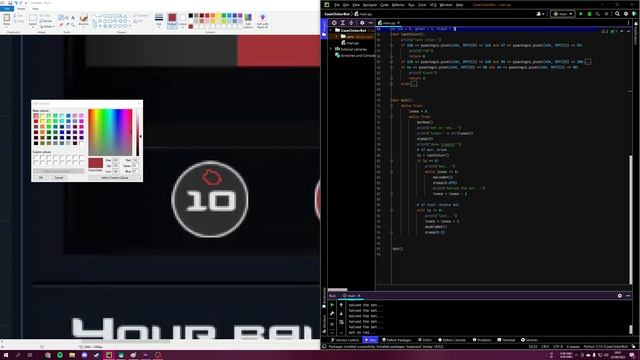The width and height of the screenshot is (640, 360).
Task: Open the File menu in PyCharm
Action: coord(337,5)
